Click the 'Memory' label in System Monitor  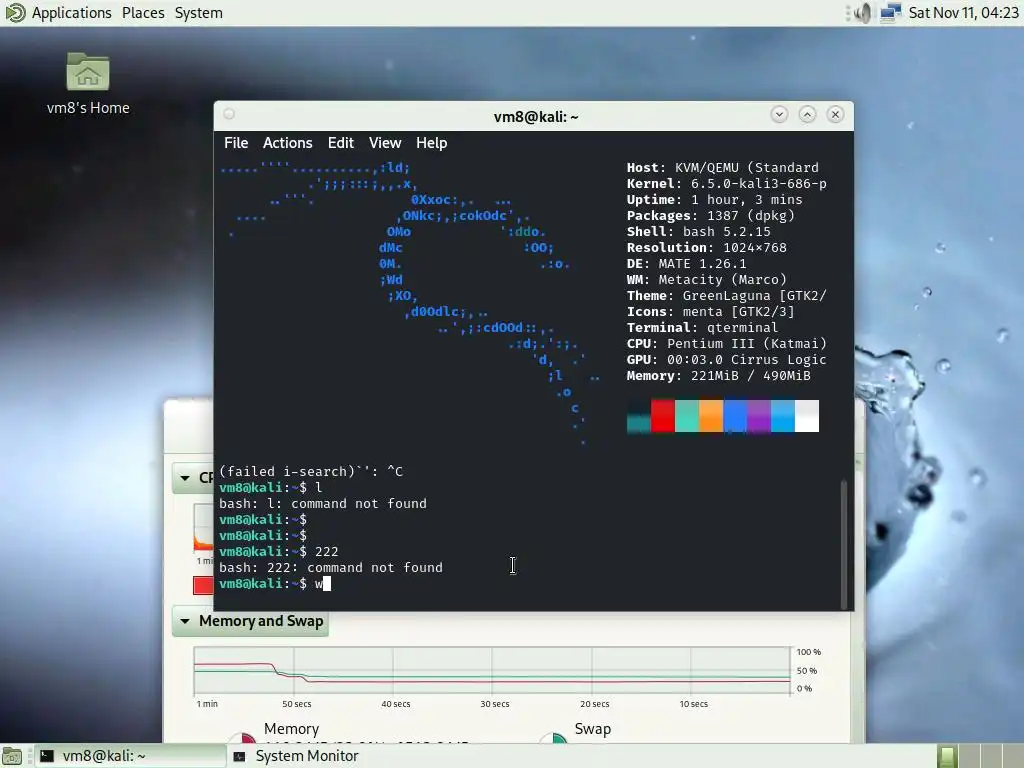tap(291, 729)
